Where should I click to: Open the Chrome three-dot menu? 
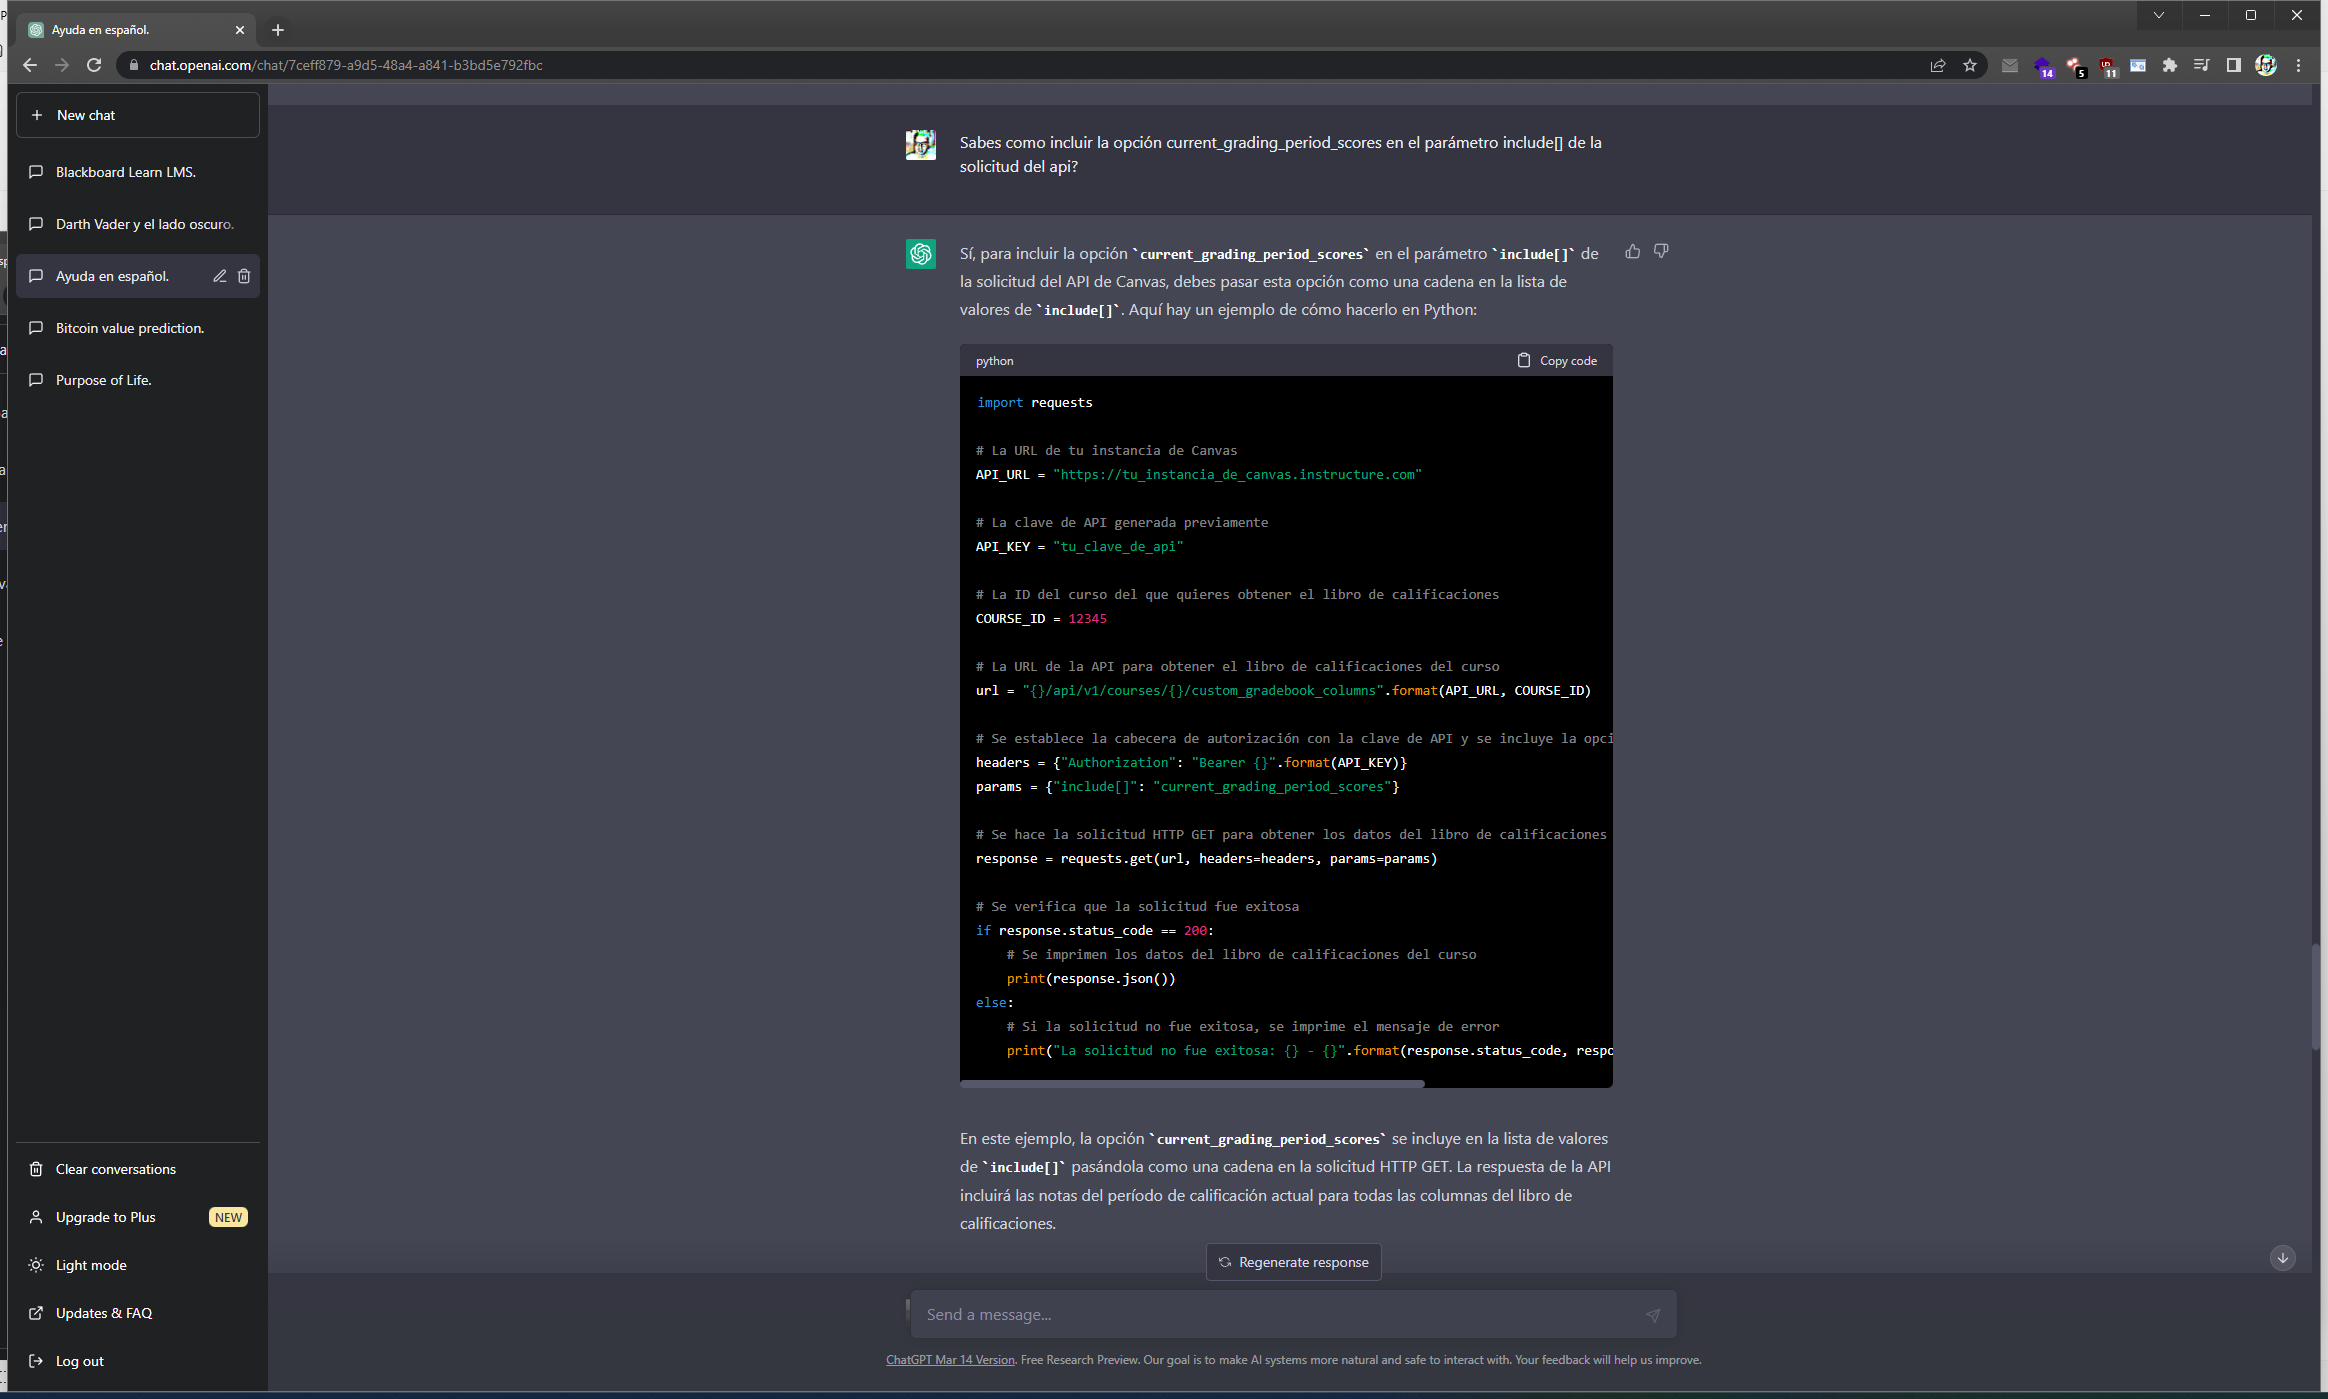[x=2298, y=65]
